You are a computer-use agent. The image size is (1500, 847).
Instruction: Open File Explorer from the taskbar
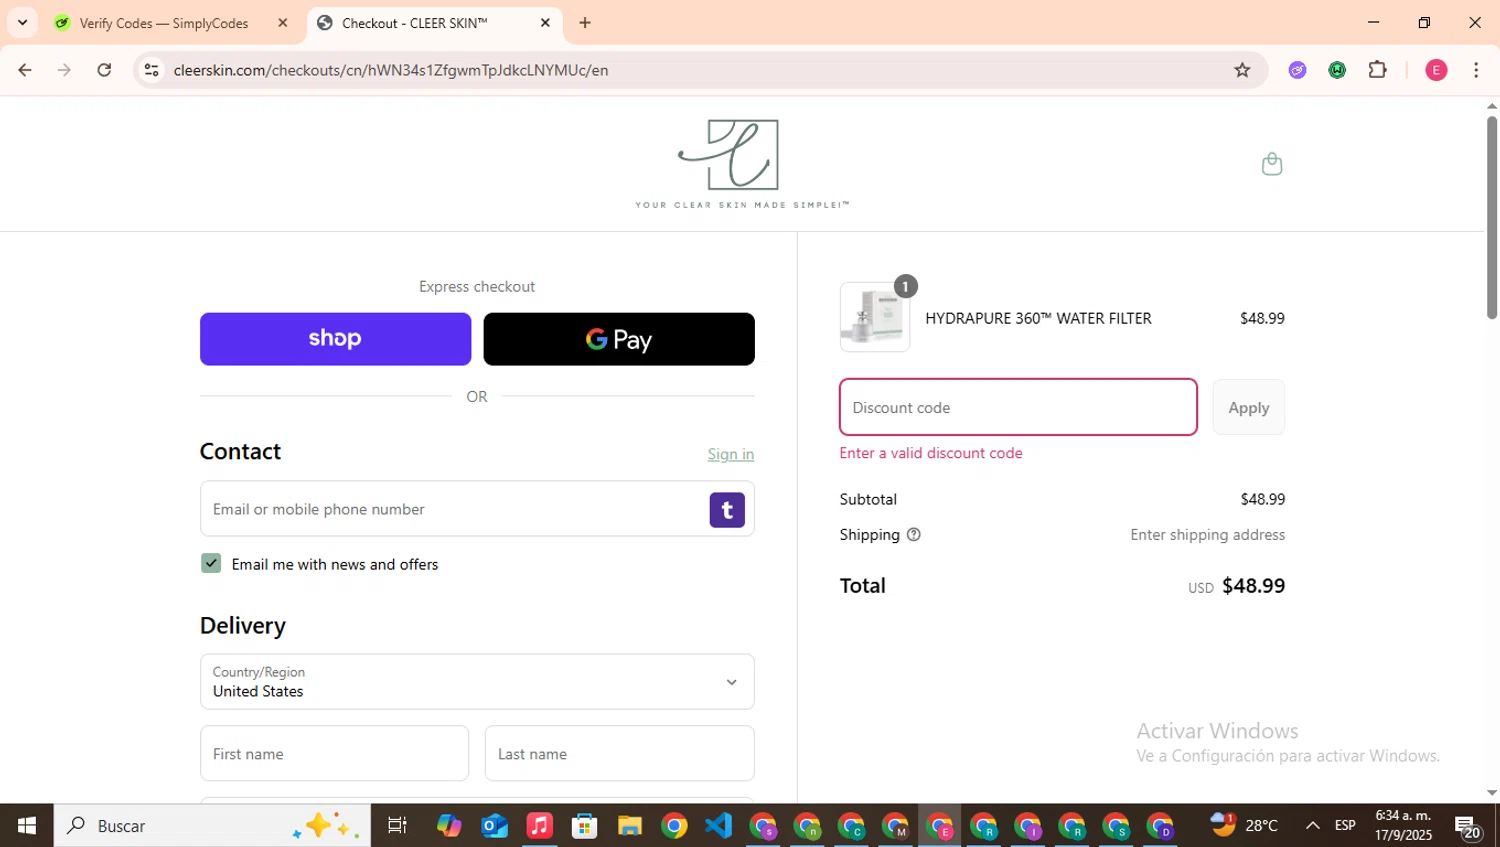pyautogui.click(x=629, y=826)
